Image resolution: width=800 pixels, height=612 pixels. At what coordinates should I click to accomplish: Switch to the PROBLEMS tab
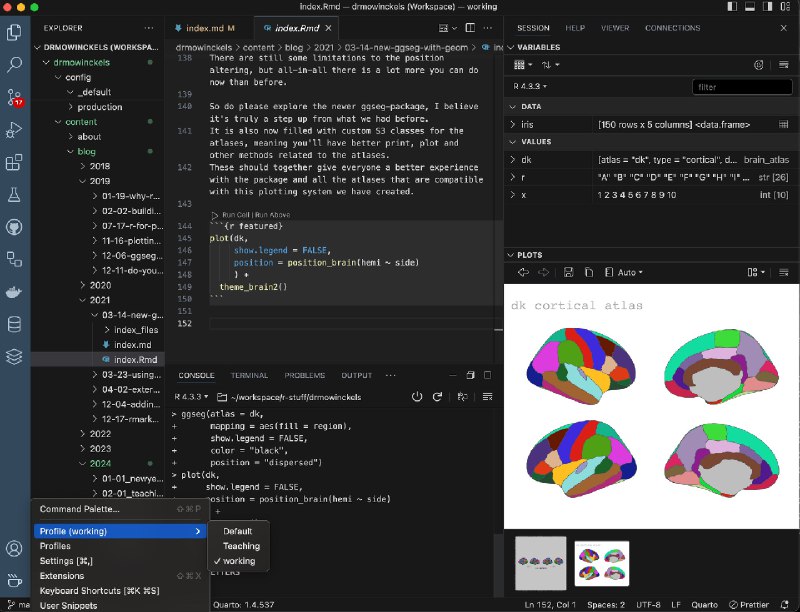(x=305, y=375)
